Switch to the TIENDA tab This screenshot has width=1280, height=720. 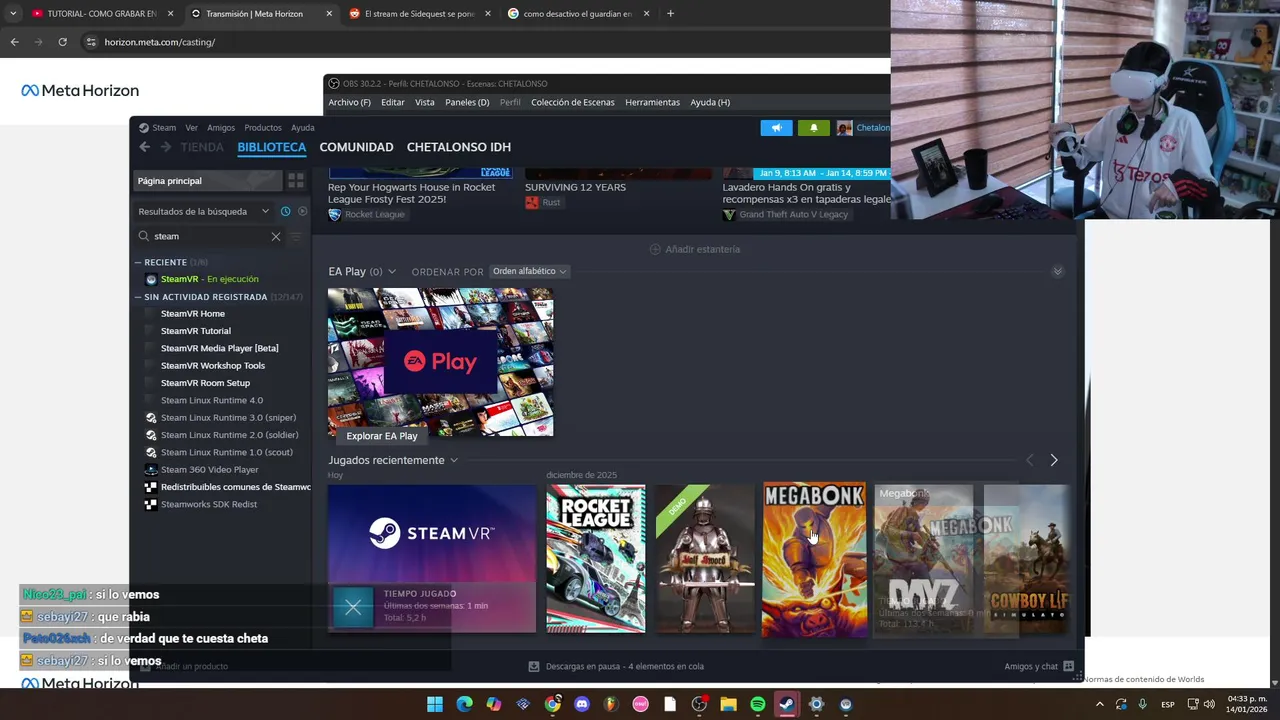coord(202,147)
